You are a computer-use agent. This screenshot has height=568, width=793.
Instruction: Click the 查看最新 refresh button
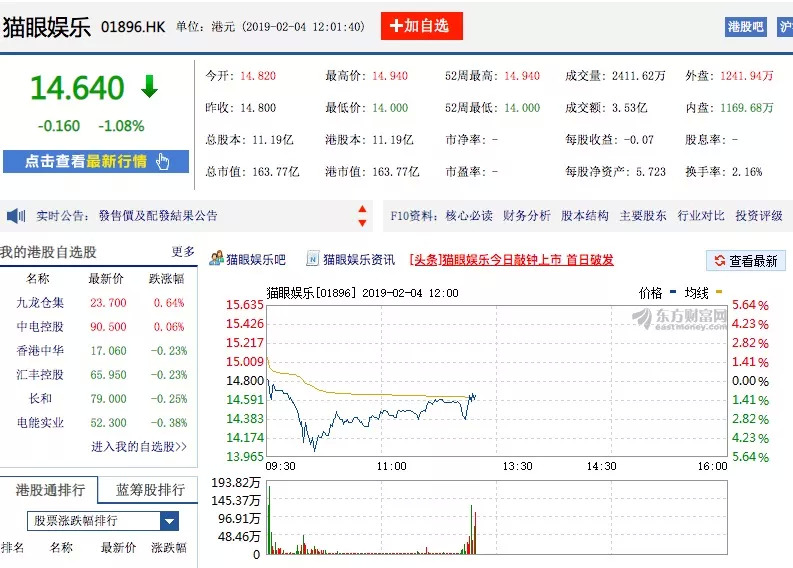[x=745, y=261]
